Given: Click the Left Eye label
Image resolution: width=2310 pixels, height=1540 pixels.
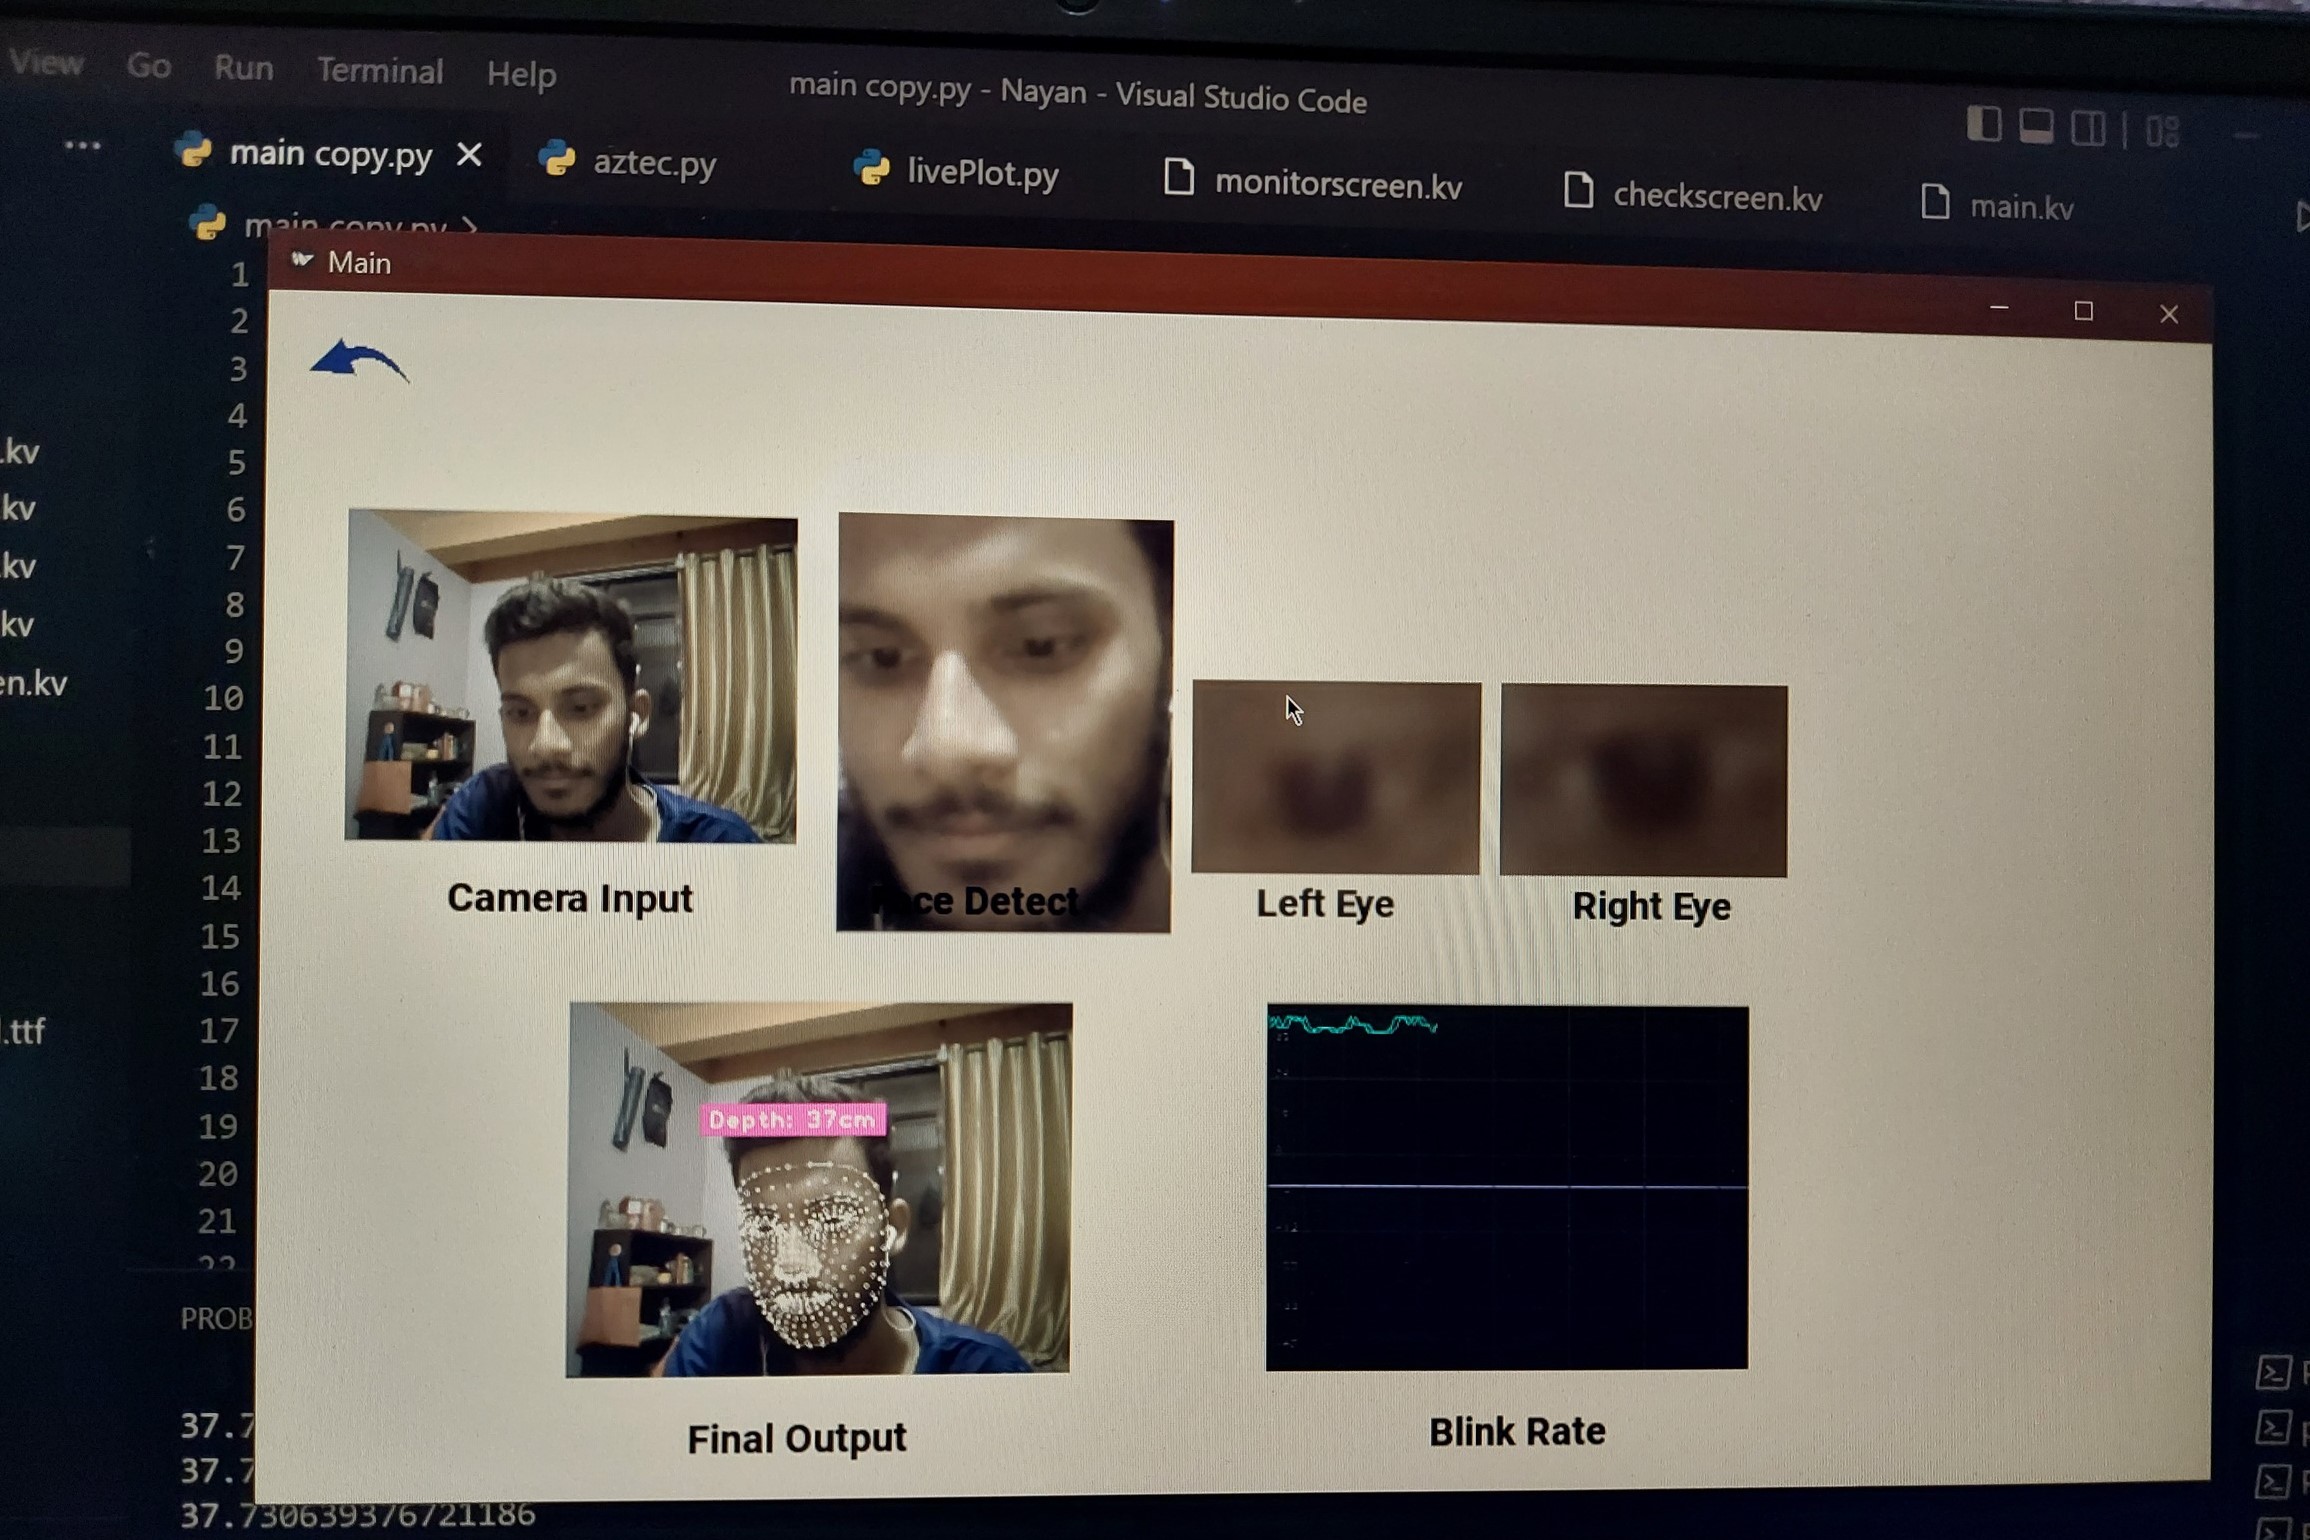Looking at the screenshot, I should click(x=1325, y=904).
